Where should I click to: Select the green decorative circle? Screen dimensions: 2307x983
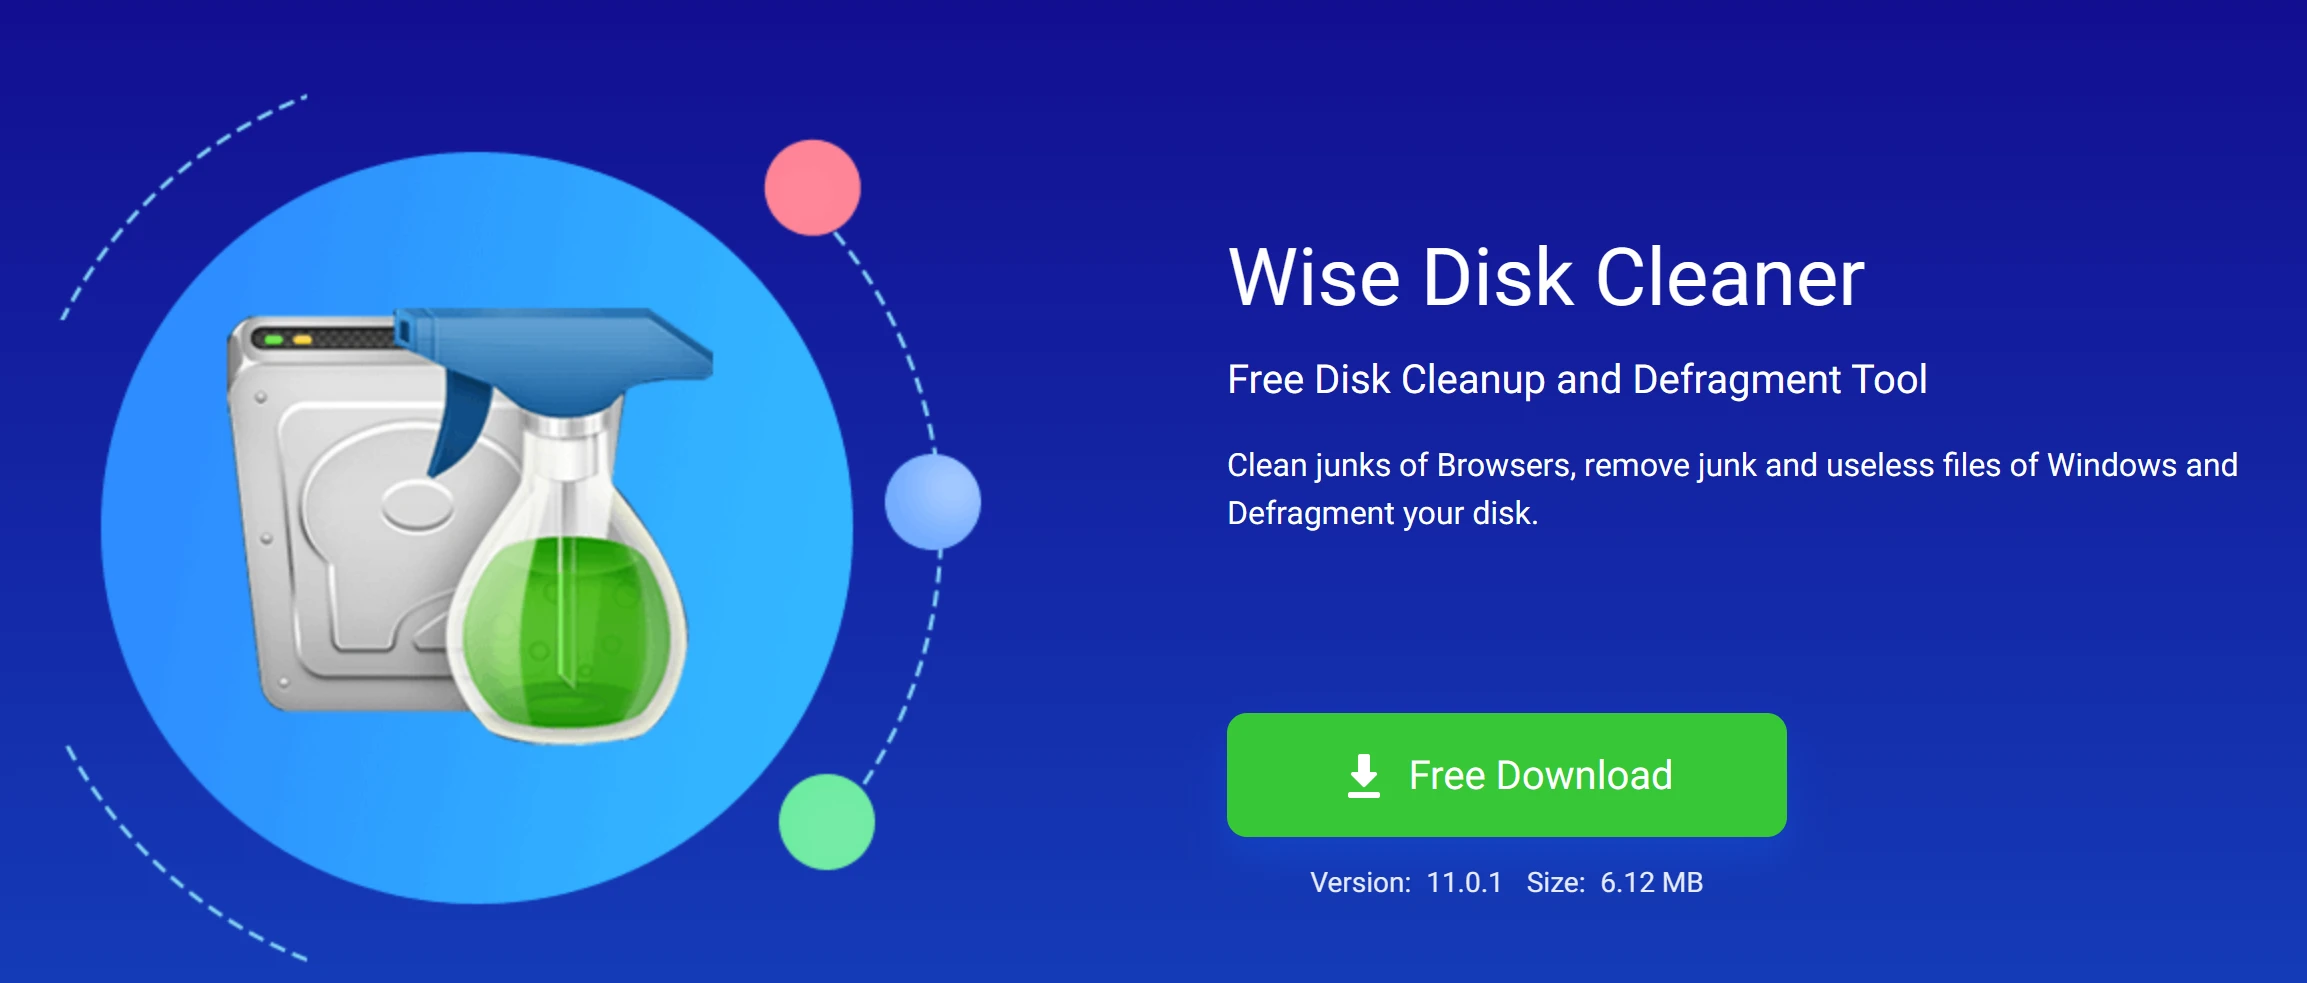827,822
